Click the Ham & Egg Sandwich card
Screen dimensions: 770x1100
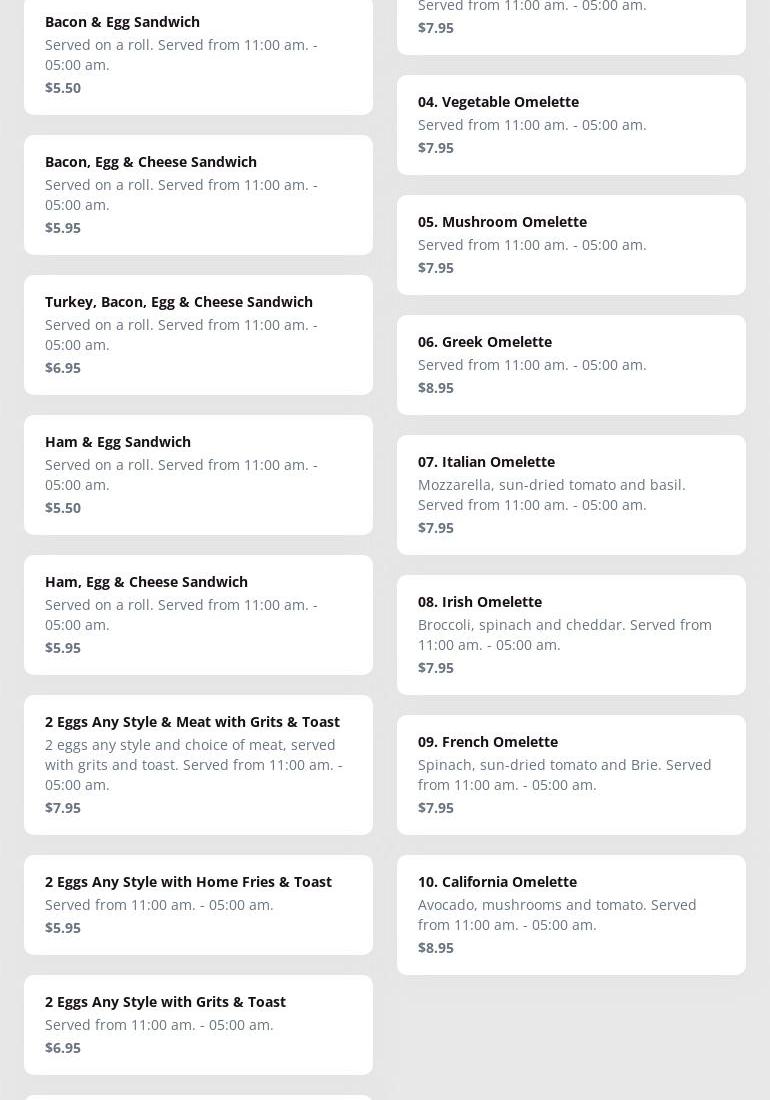[198, 474]
